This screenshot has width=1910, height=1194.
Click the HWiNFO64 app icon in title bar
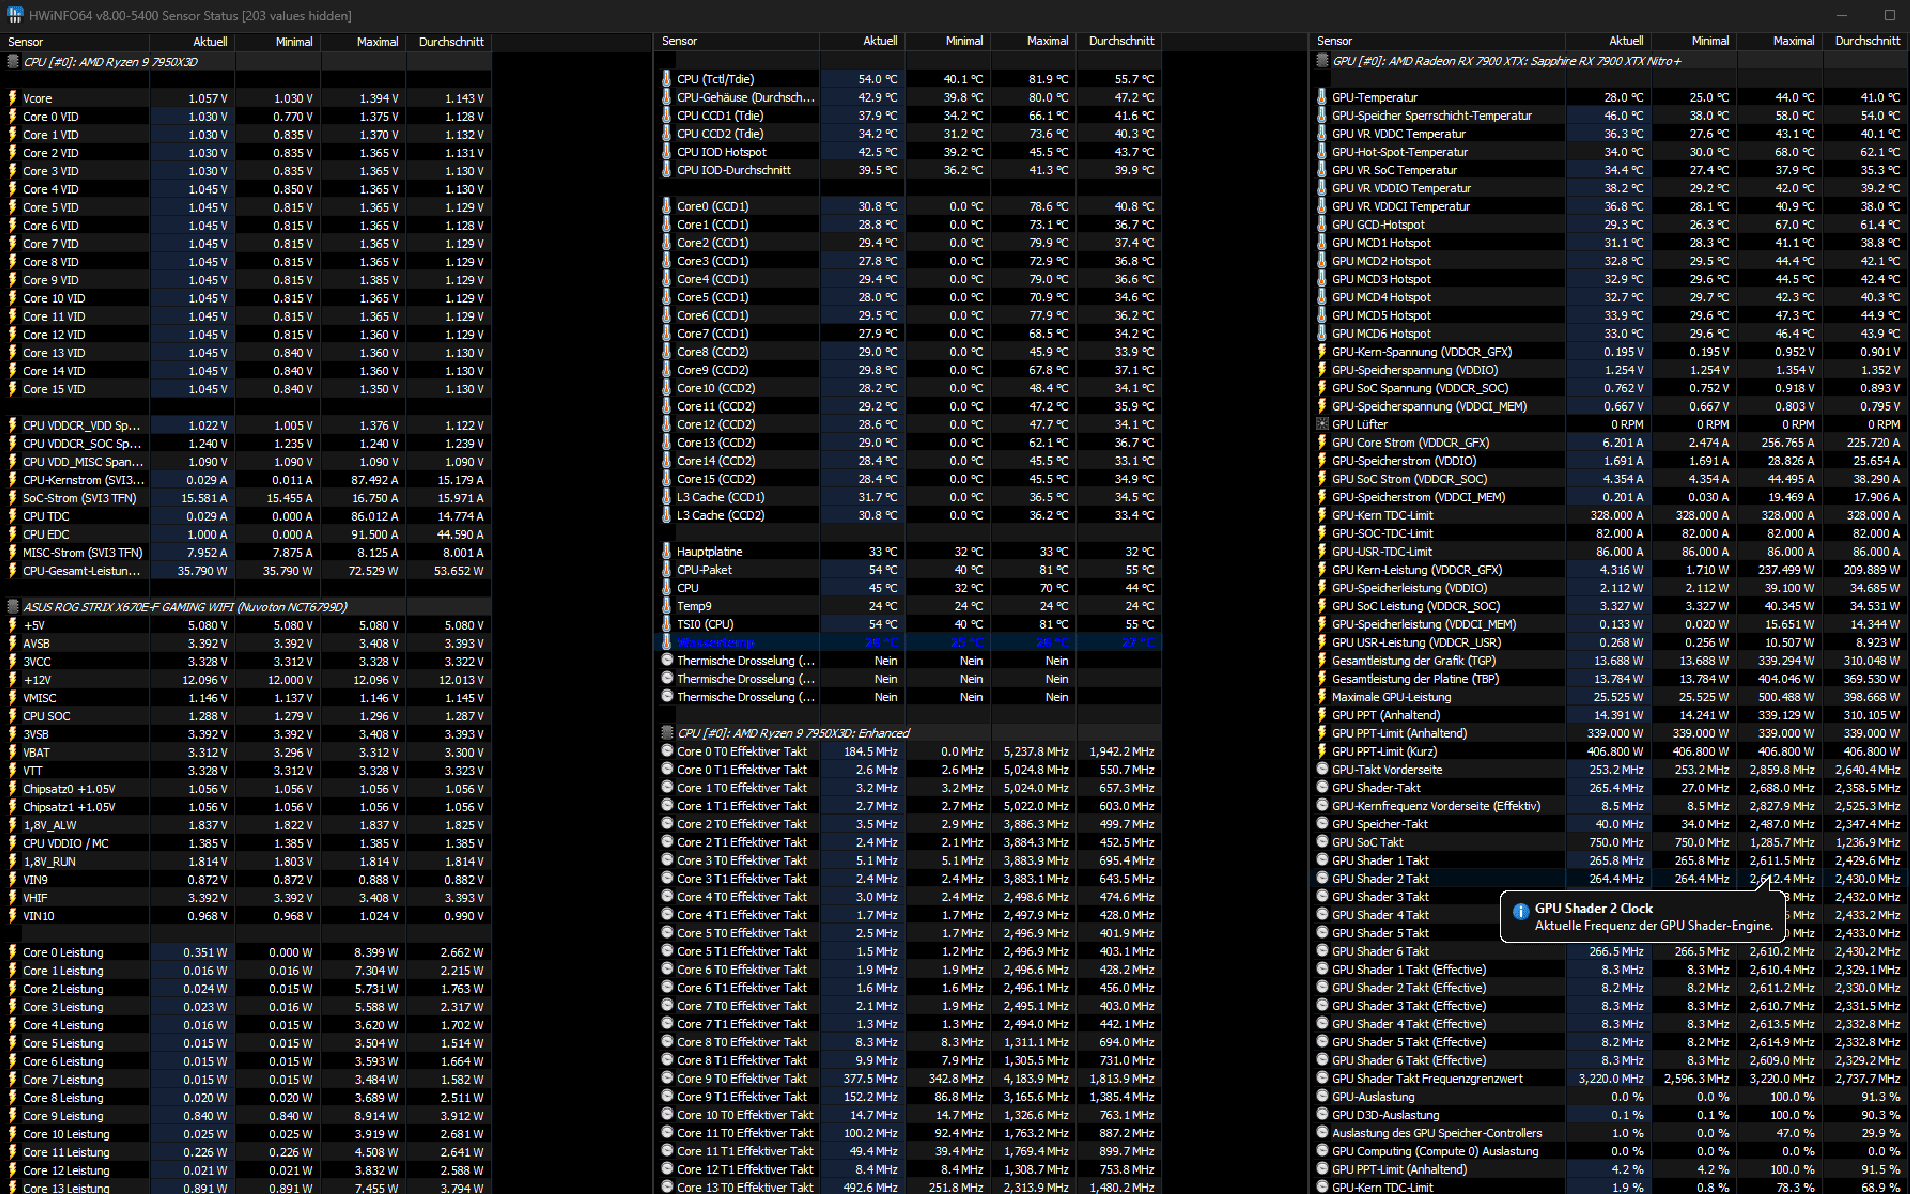coord(14,15)
